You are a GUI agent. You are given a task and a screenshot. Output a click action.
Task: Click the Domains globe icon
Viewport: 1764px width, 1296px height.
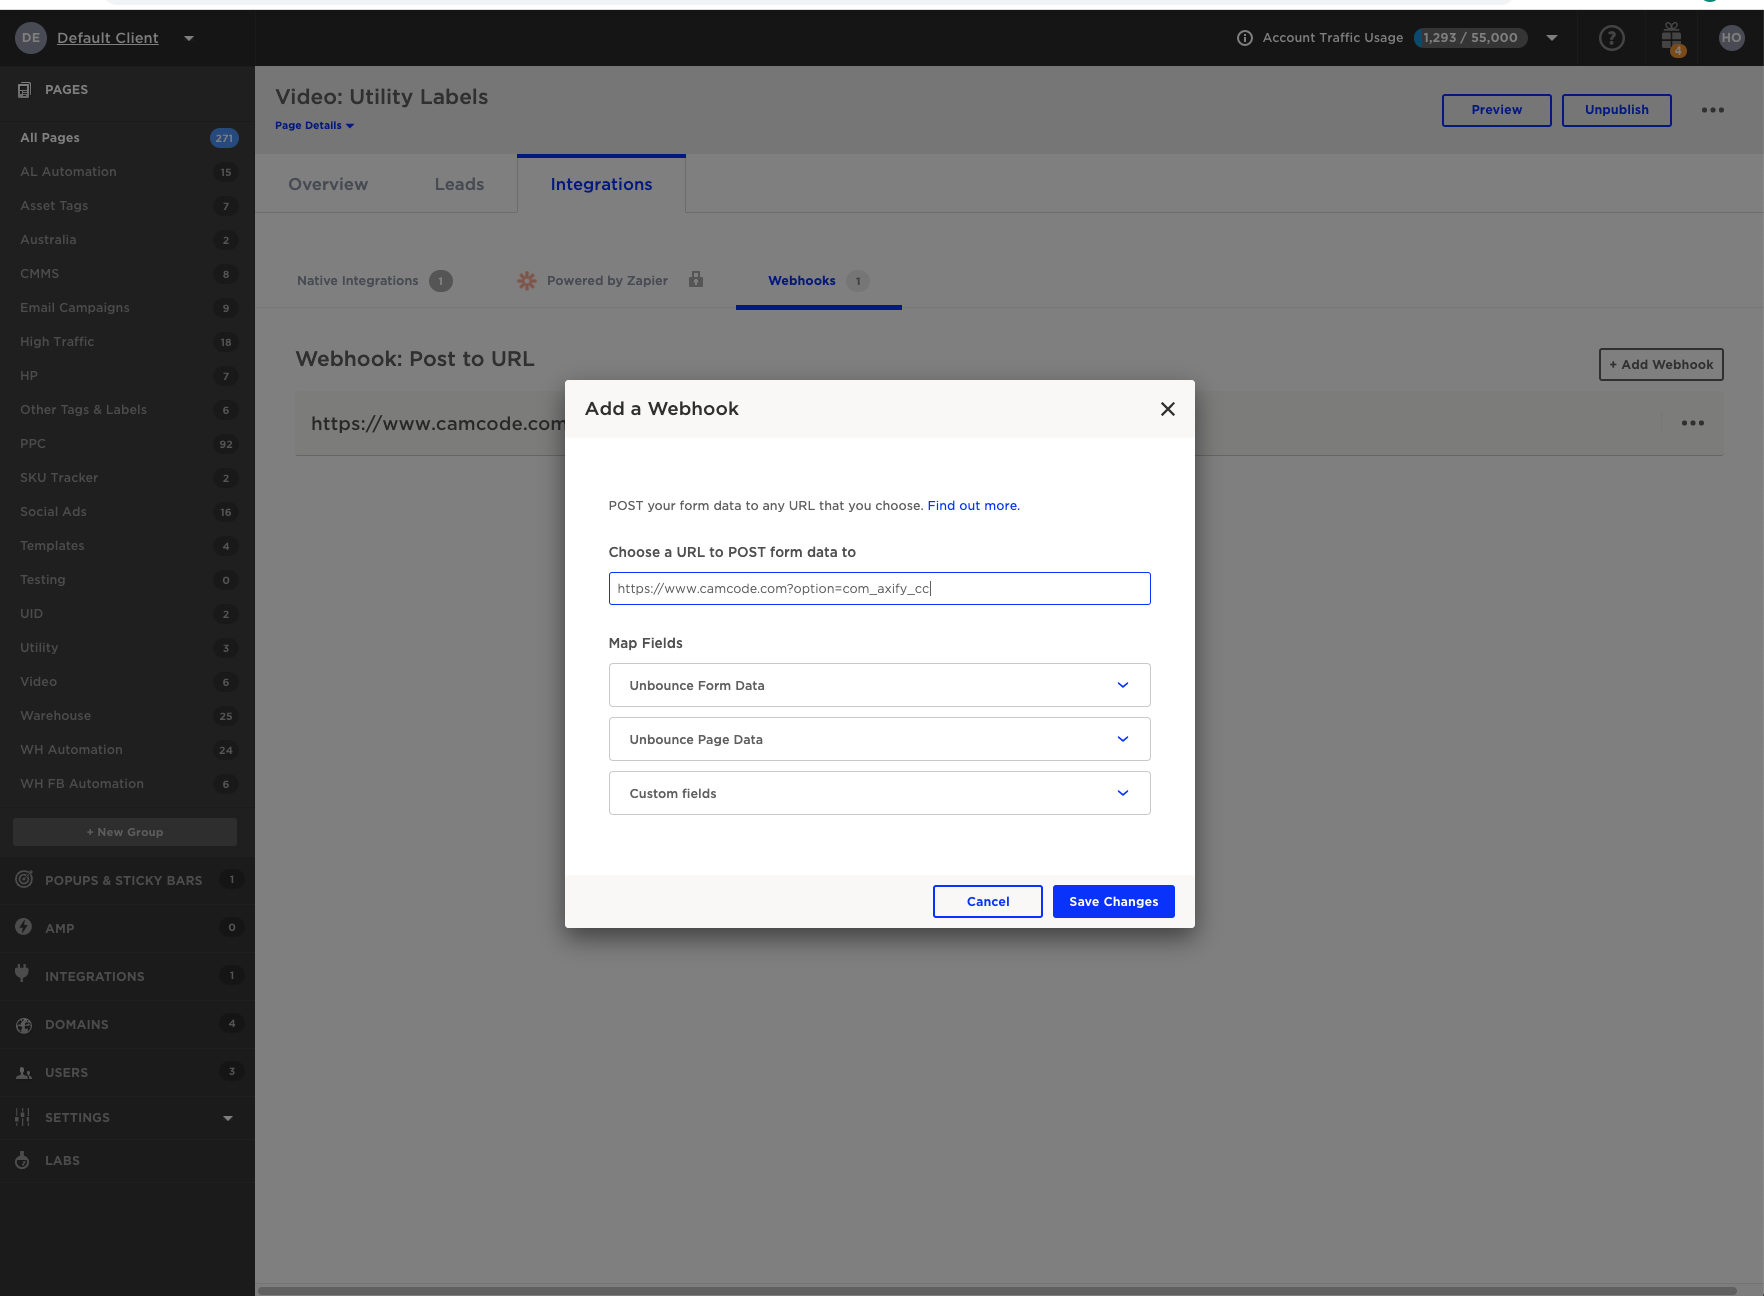pyautogui.click(x=24, y=1024)
